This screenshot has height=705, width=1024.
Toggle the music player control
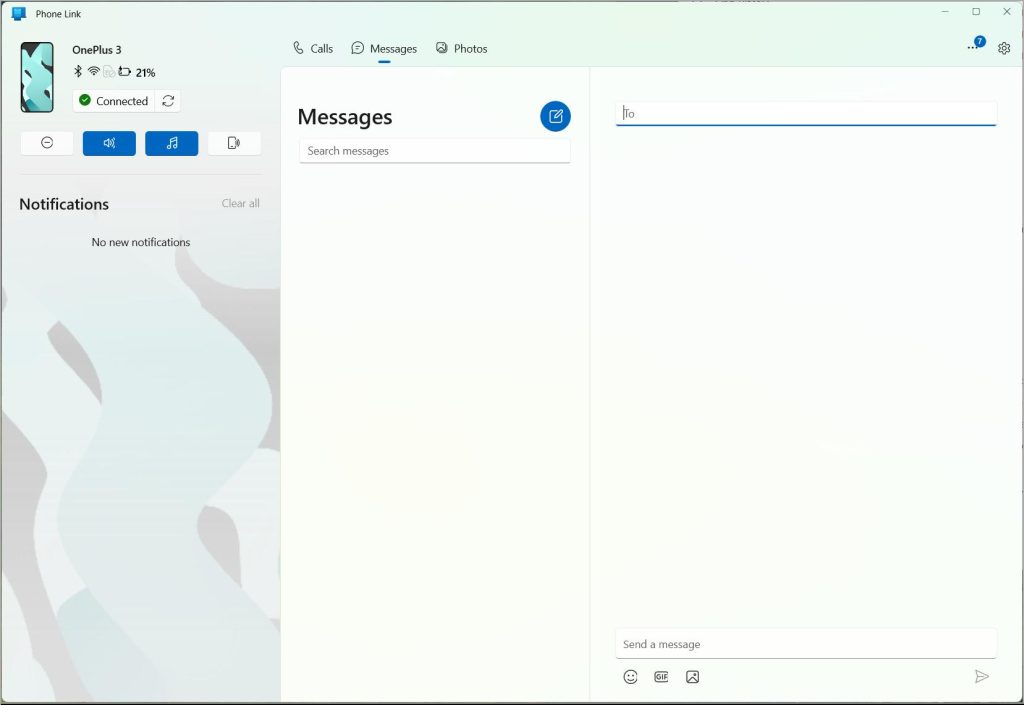point(171,143)
